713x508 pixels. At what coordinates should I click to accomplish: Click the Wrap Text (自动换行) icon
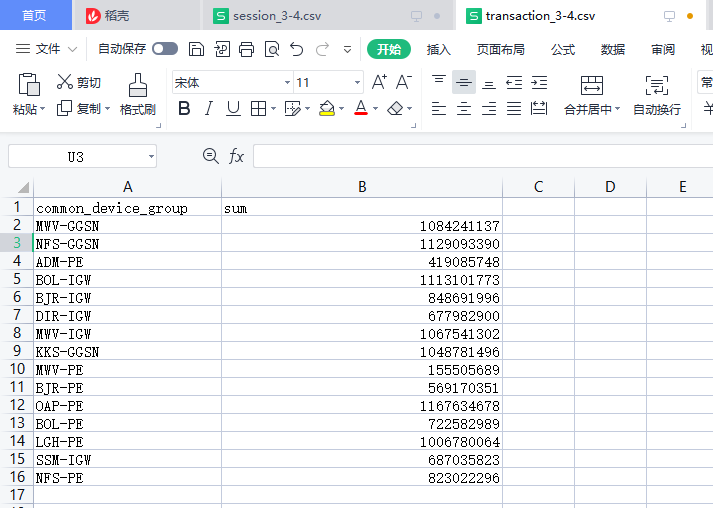656,85
